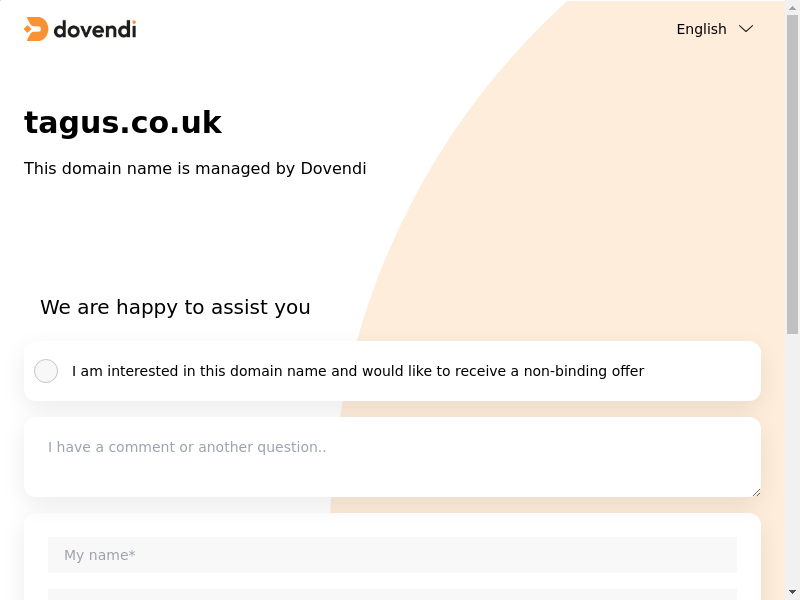Click the tagus.co.uk domain heading
Viewport: 800px width, 600px height.
(x=123, y=122)
